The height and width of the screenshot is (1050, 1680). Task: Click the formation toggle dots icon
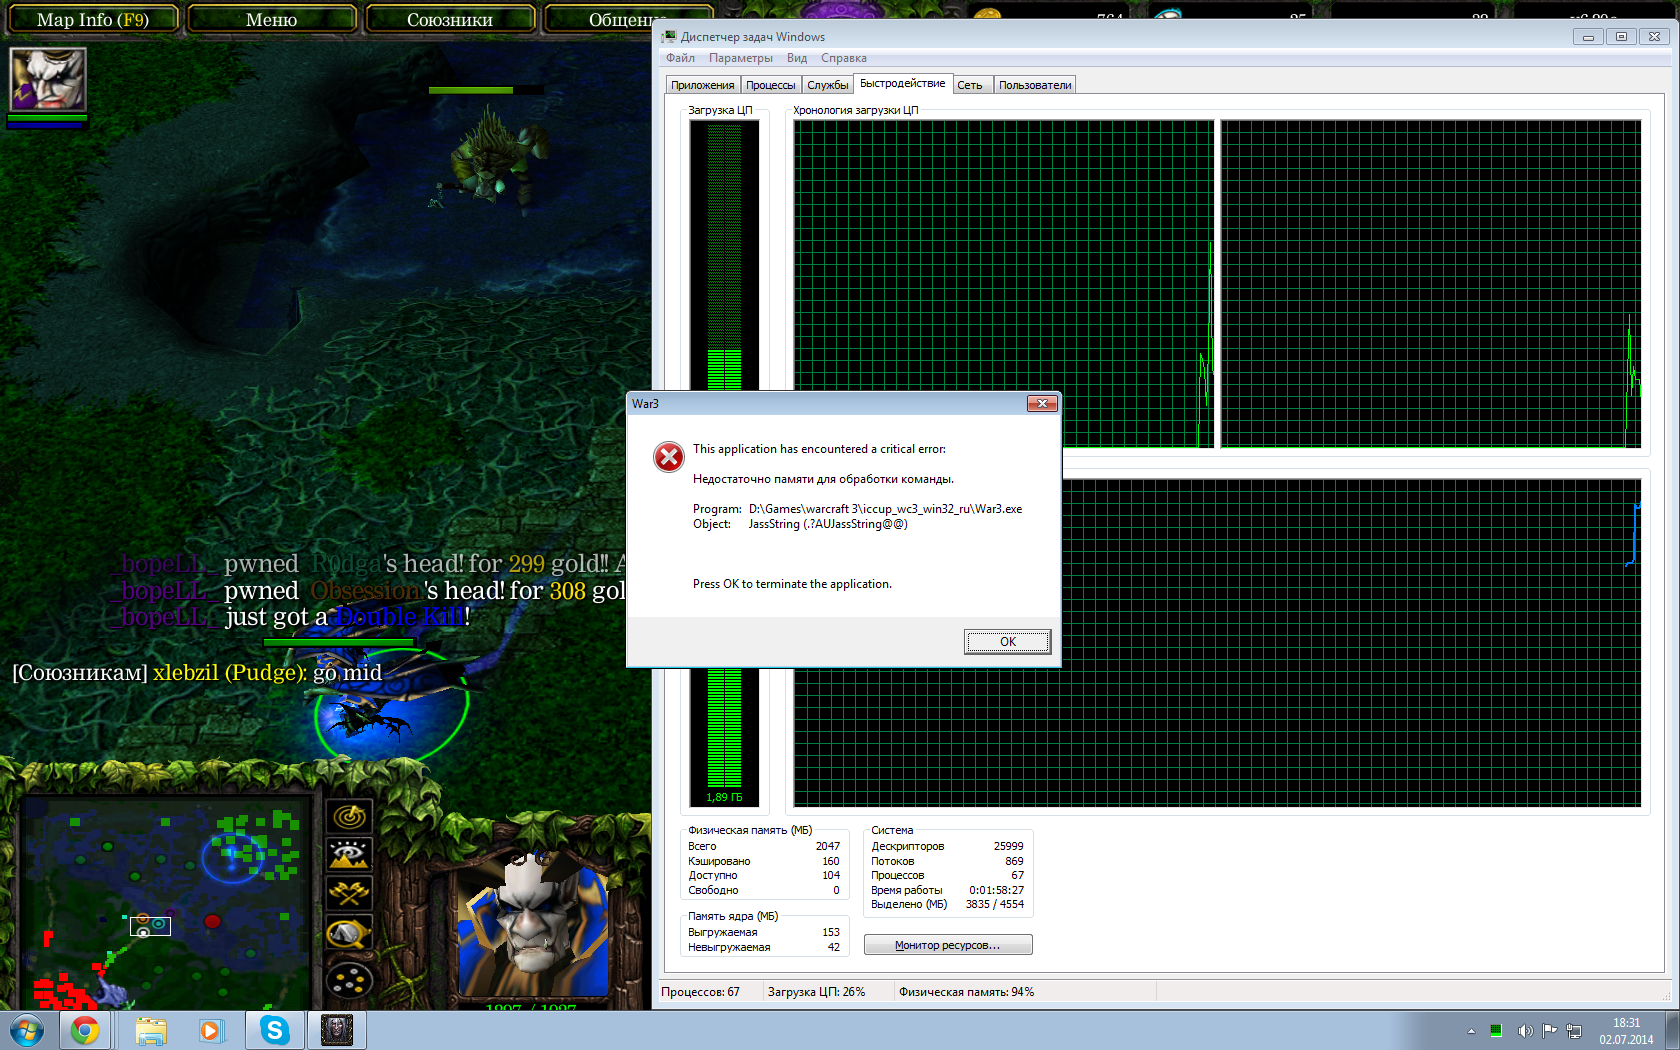tap(349, 981)
